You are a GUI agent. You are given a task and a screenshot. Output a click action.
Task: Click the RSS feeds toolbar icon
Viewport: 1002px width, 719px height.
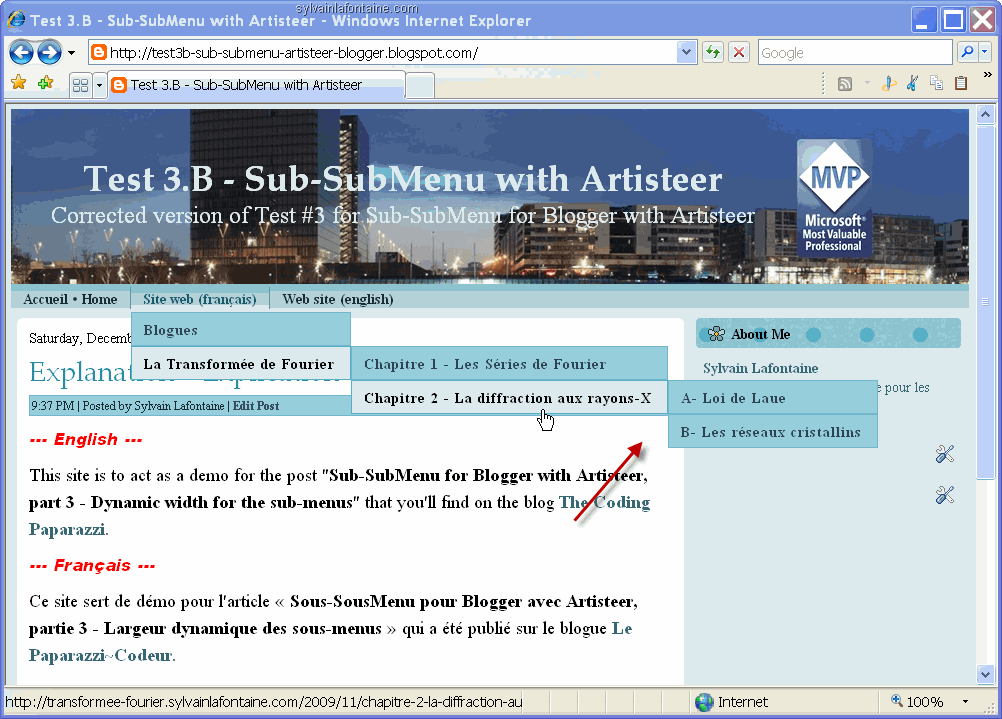pos(845,84)
